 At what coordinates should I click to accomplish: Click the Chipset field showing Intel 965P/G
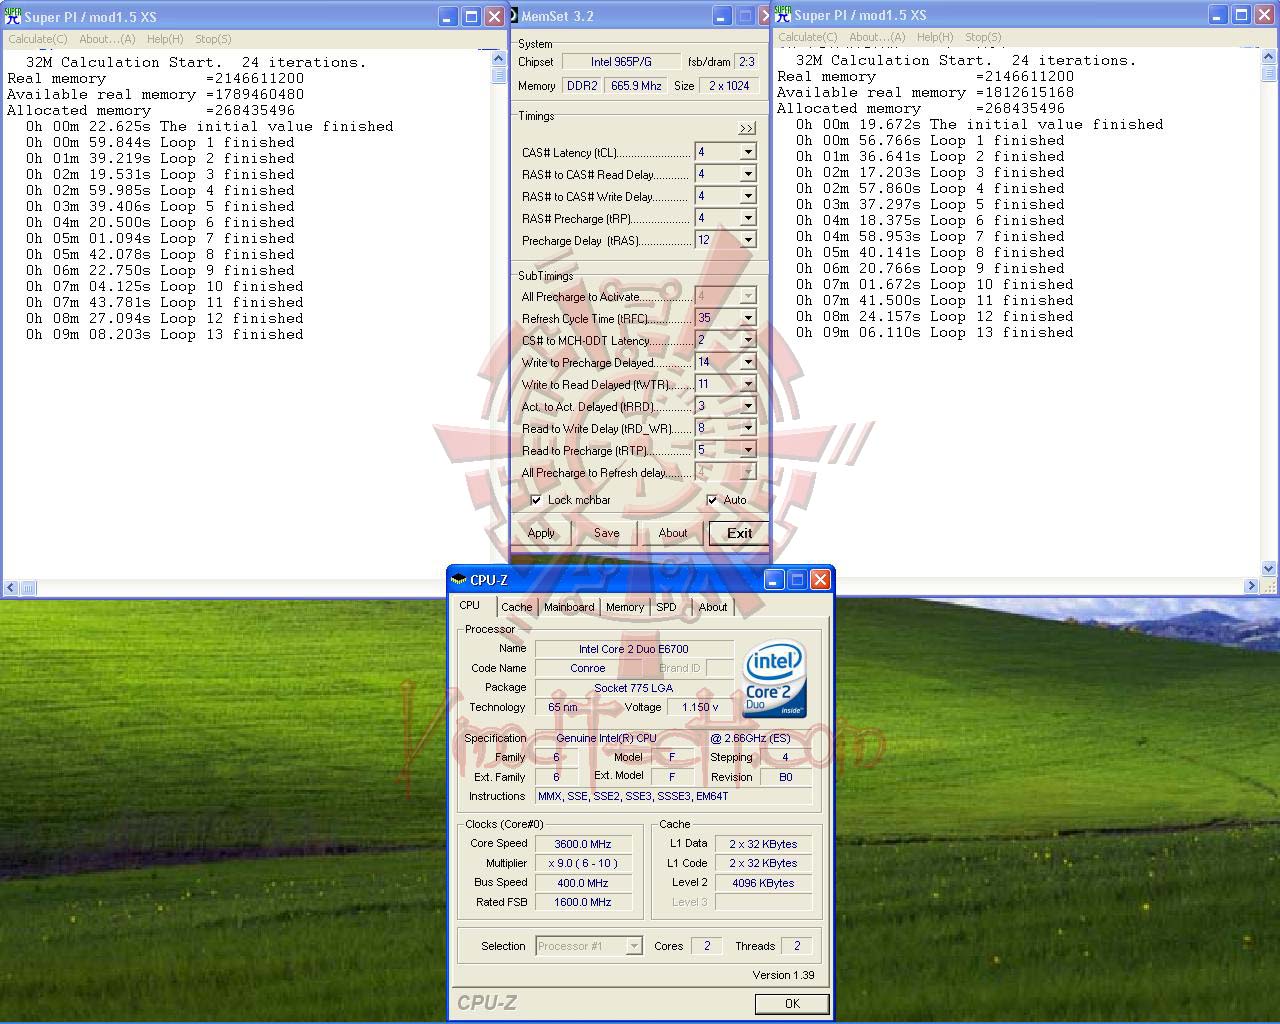pyautogui.click(x=621, y=62)
